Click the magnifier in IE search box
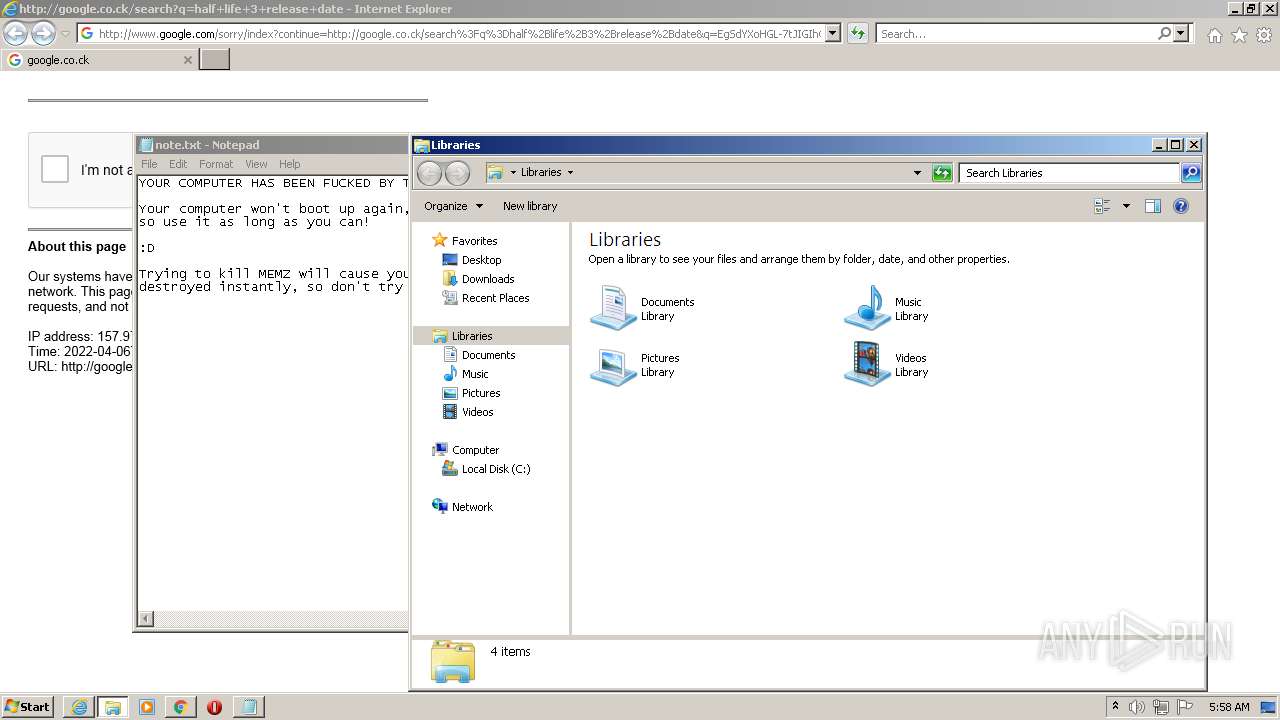Screen dimensions: 1280x720 point(1164,33)
